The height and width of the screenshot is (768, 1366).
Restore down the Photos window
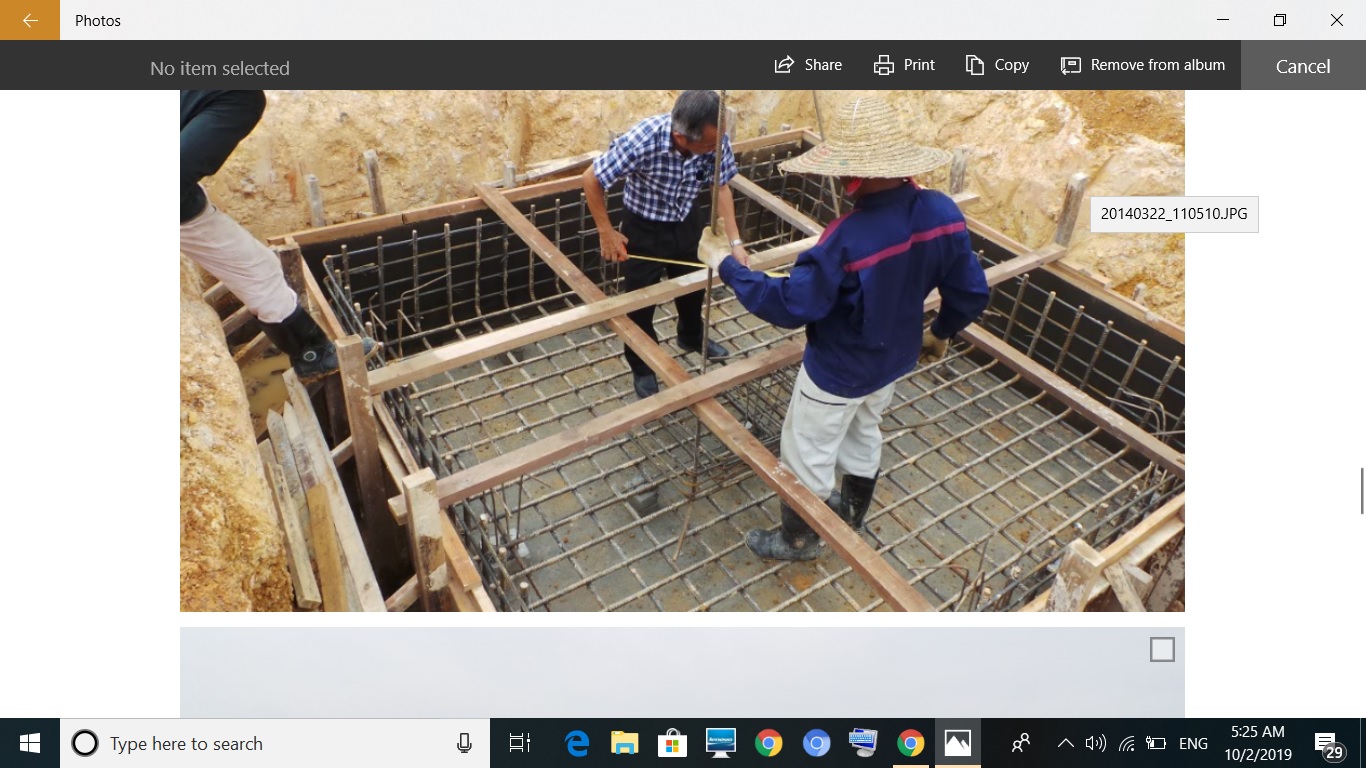tap(1280, 20)
